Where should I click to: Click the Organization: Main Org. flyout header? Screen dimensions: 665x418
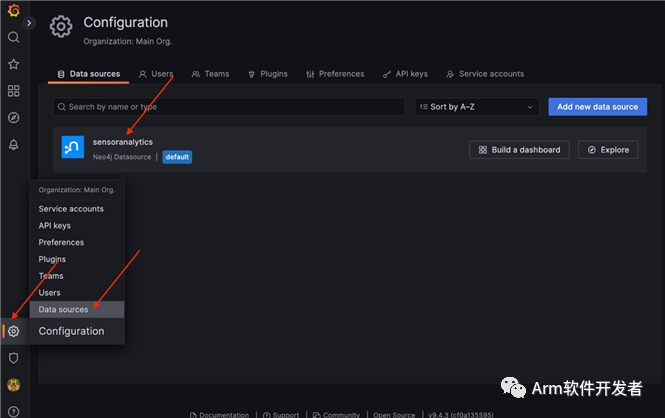click(77, 190)
